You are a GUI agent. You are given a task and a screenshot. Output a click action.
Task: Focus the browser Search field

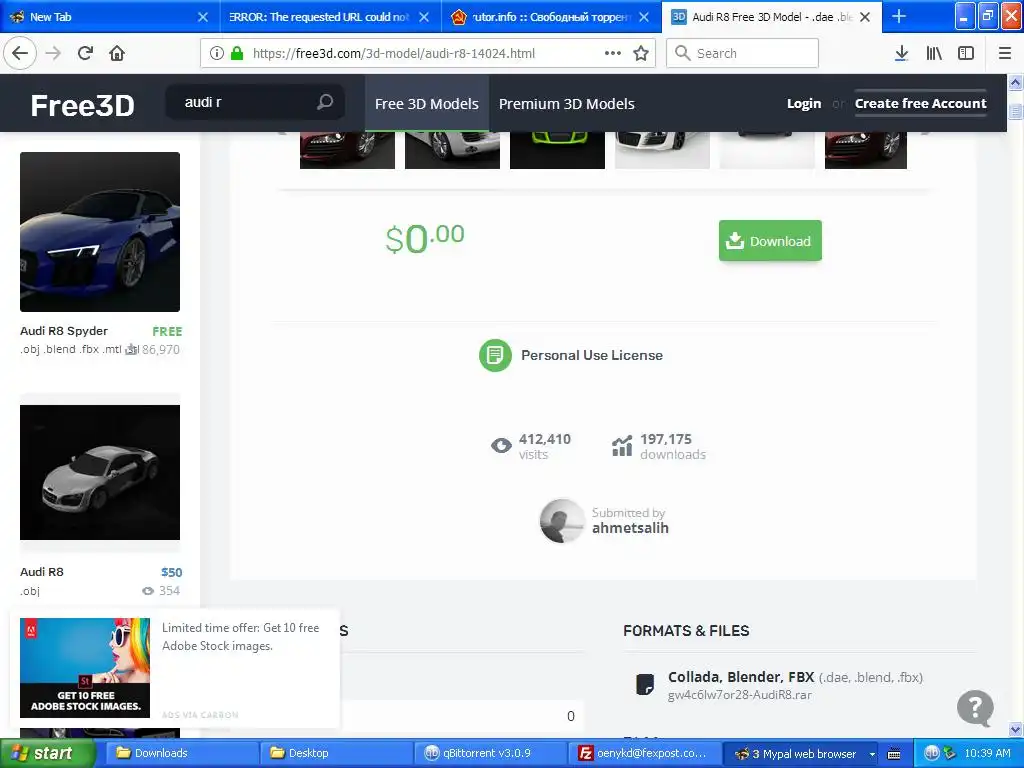742,53
